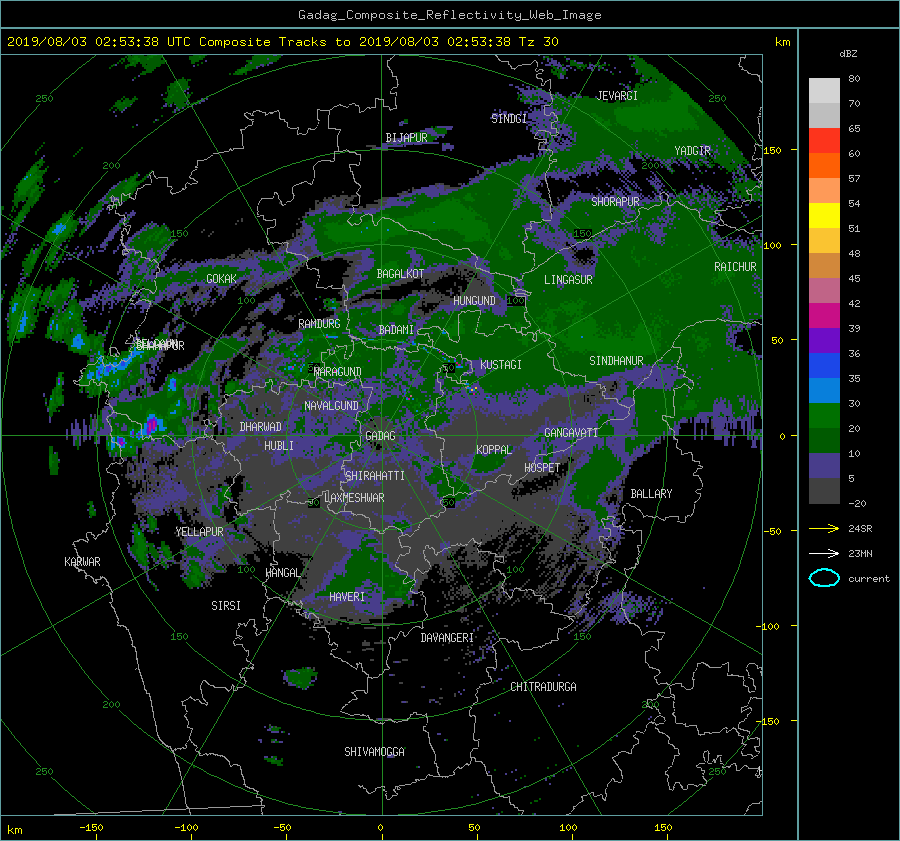Click the white 23MN arrow legend icon
This screenshot has height=841, width=900.
click(824, 553)
